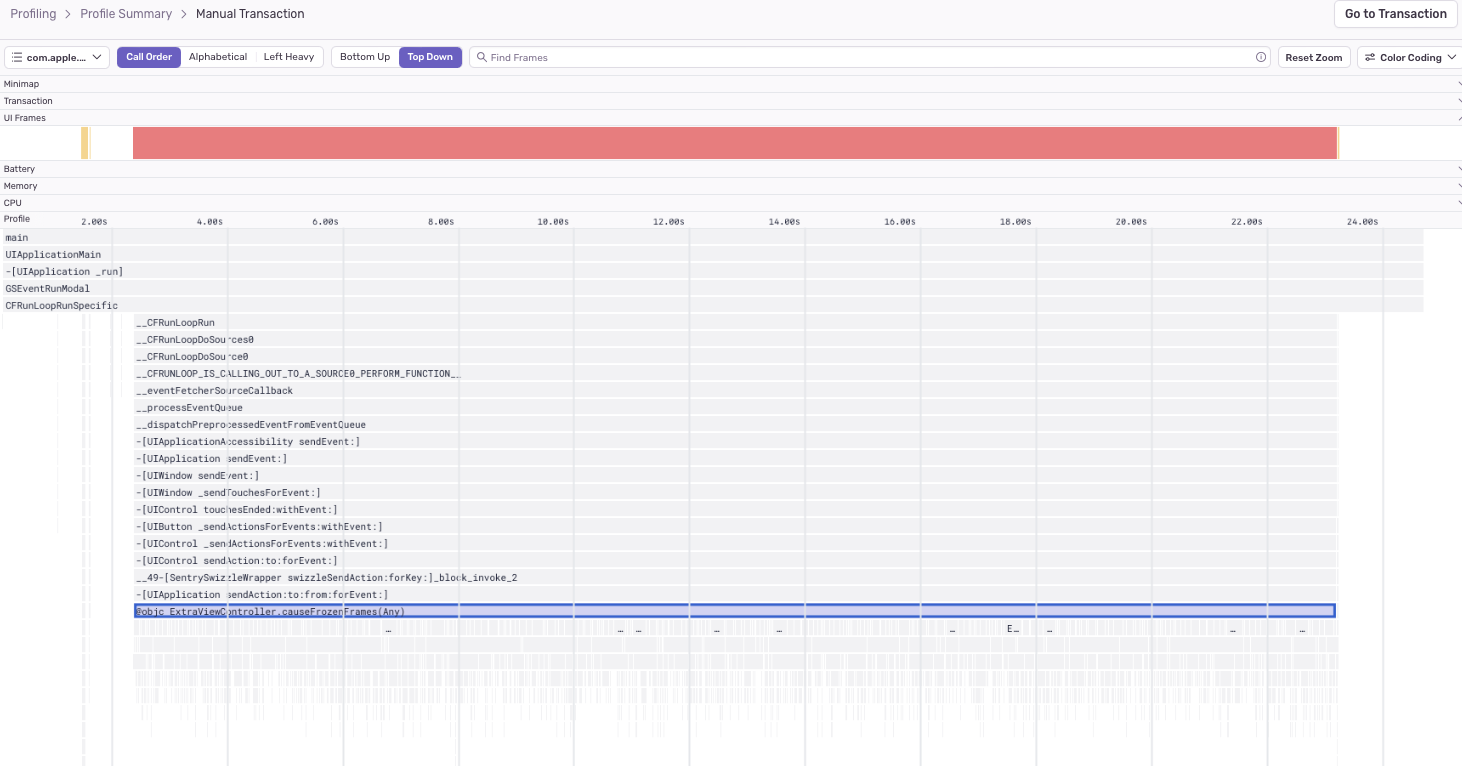Viewport: 1462px width, 766px height.
Task: Open the Profile Summary breadcrumb
Action: click(126, 14)
